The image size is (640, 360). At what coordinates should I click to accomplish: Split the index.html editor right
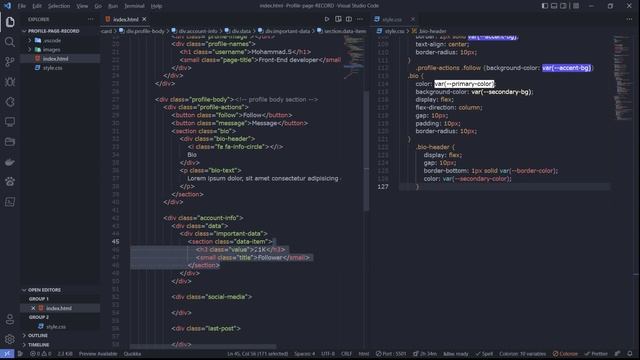349,19
